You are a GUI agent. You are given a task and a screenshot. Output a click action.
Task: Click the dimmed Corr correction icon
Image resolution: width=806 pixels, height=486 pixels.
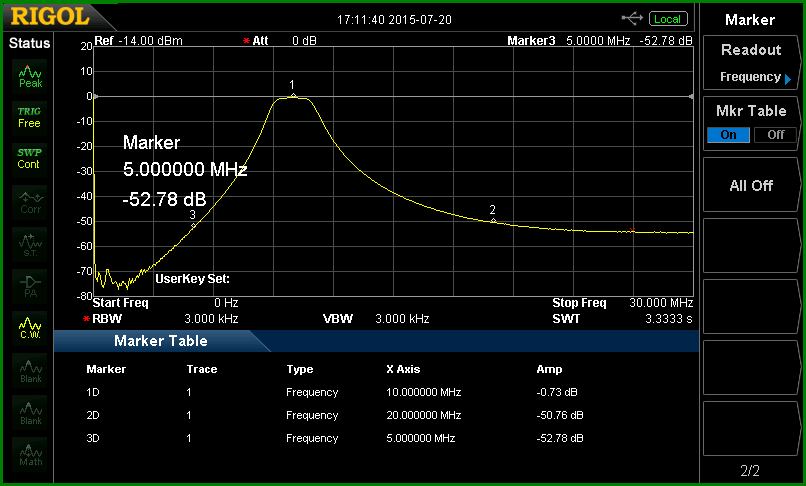[x=30, y=203]
